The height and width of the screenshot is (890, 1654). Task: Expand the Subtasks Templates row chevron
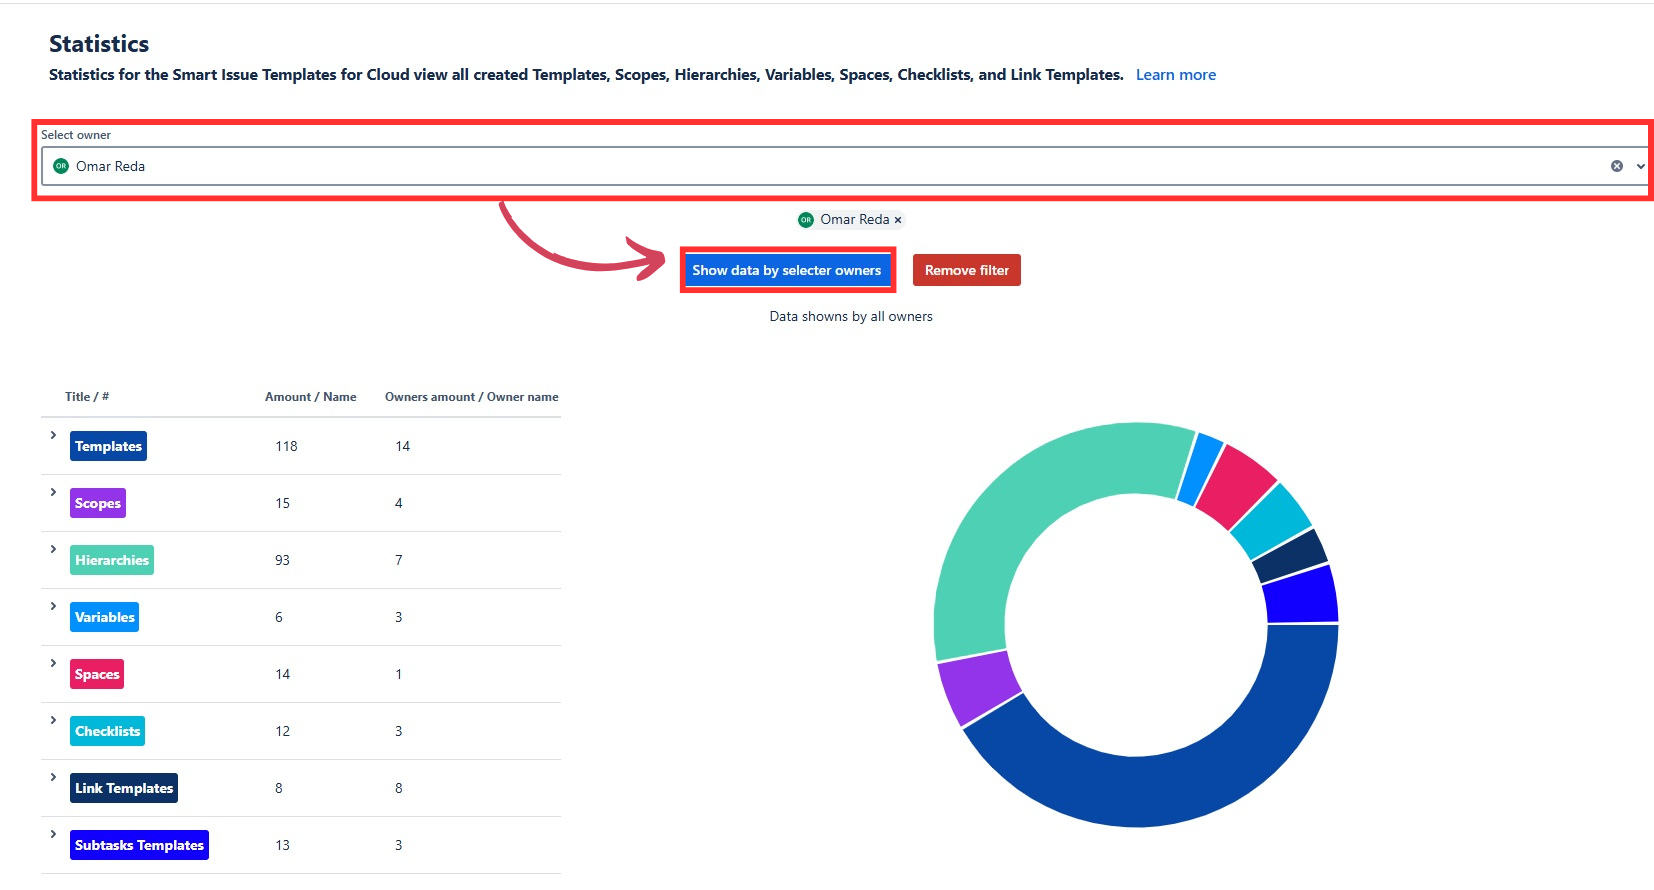click(x=54, y=835)
